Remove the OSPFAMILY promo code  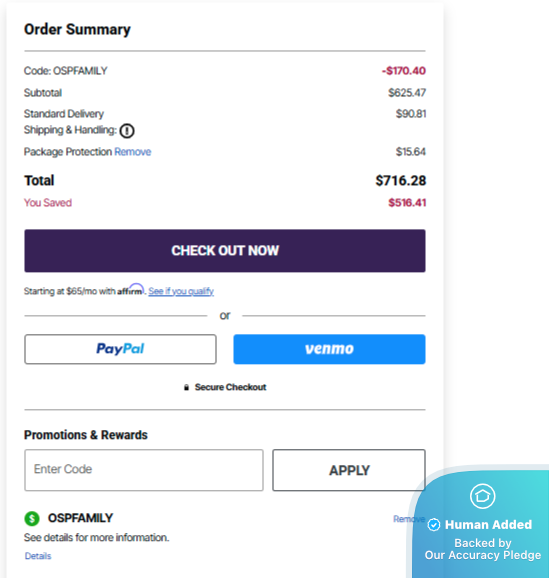pyautogui.click(x=405, y=519)
